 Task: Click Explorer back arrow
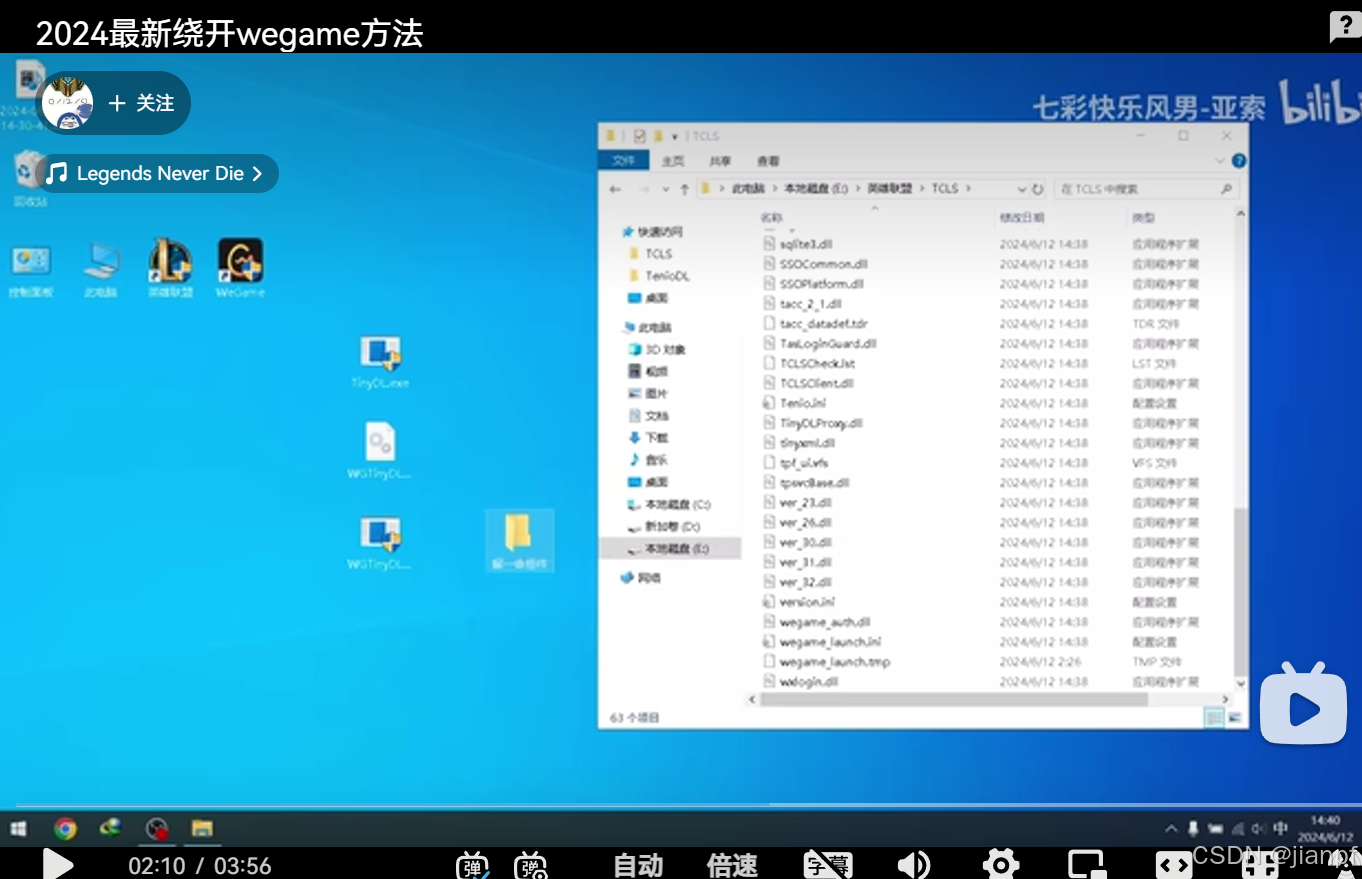coord(615,188)
